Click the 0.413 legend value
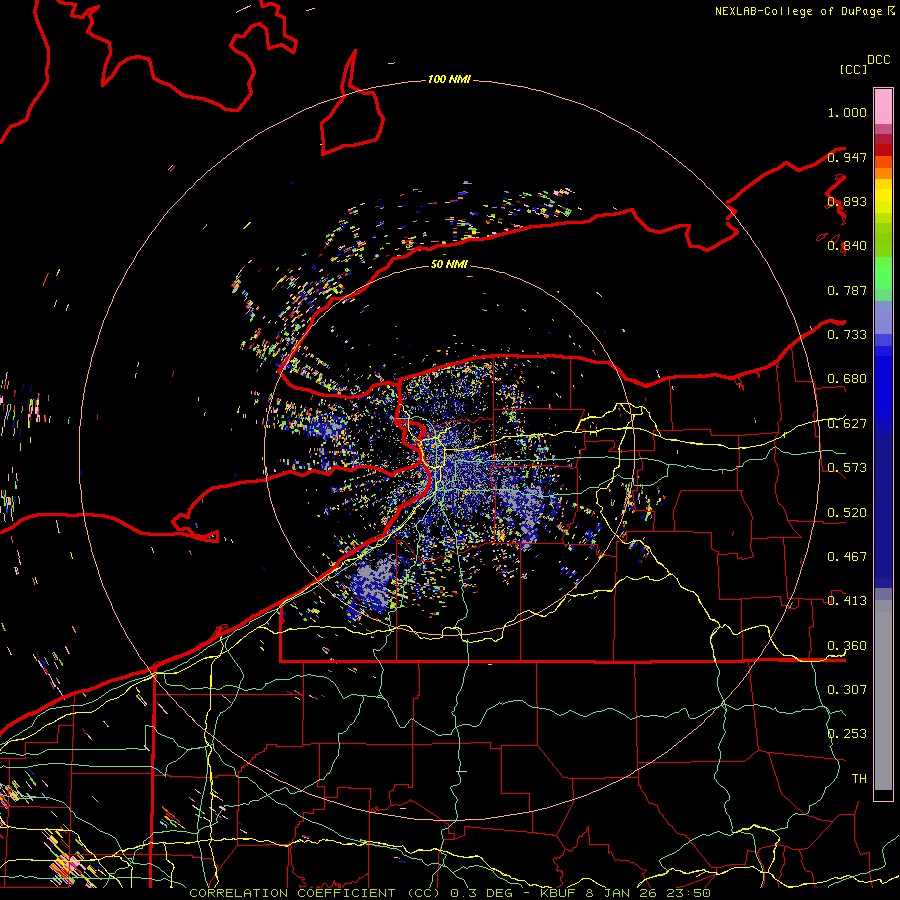This screenshot has width=900, height=900. pos(847,601)
